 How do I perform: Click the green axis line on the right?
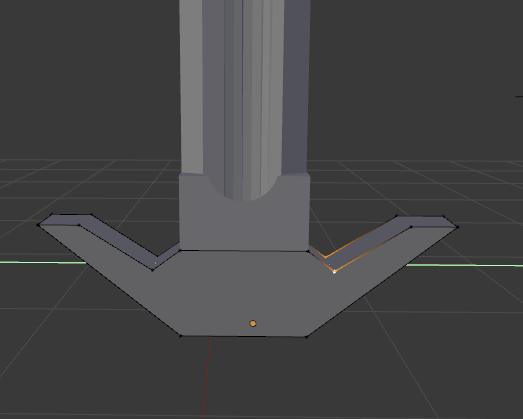(464, 265)
